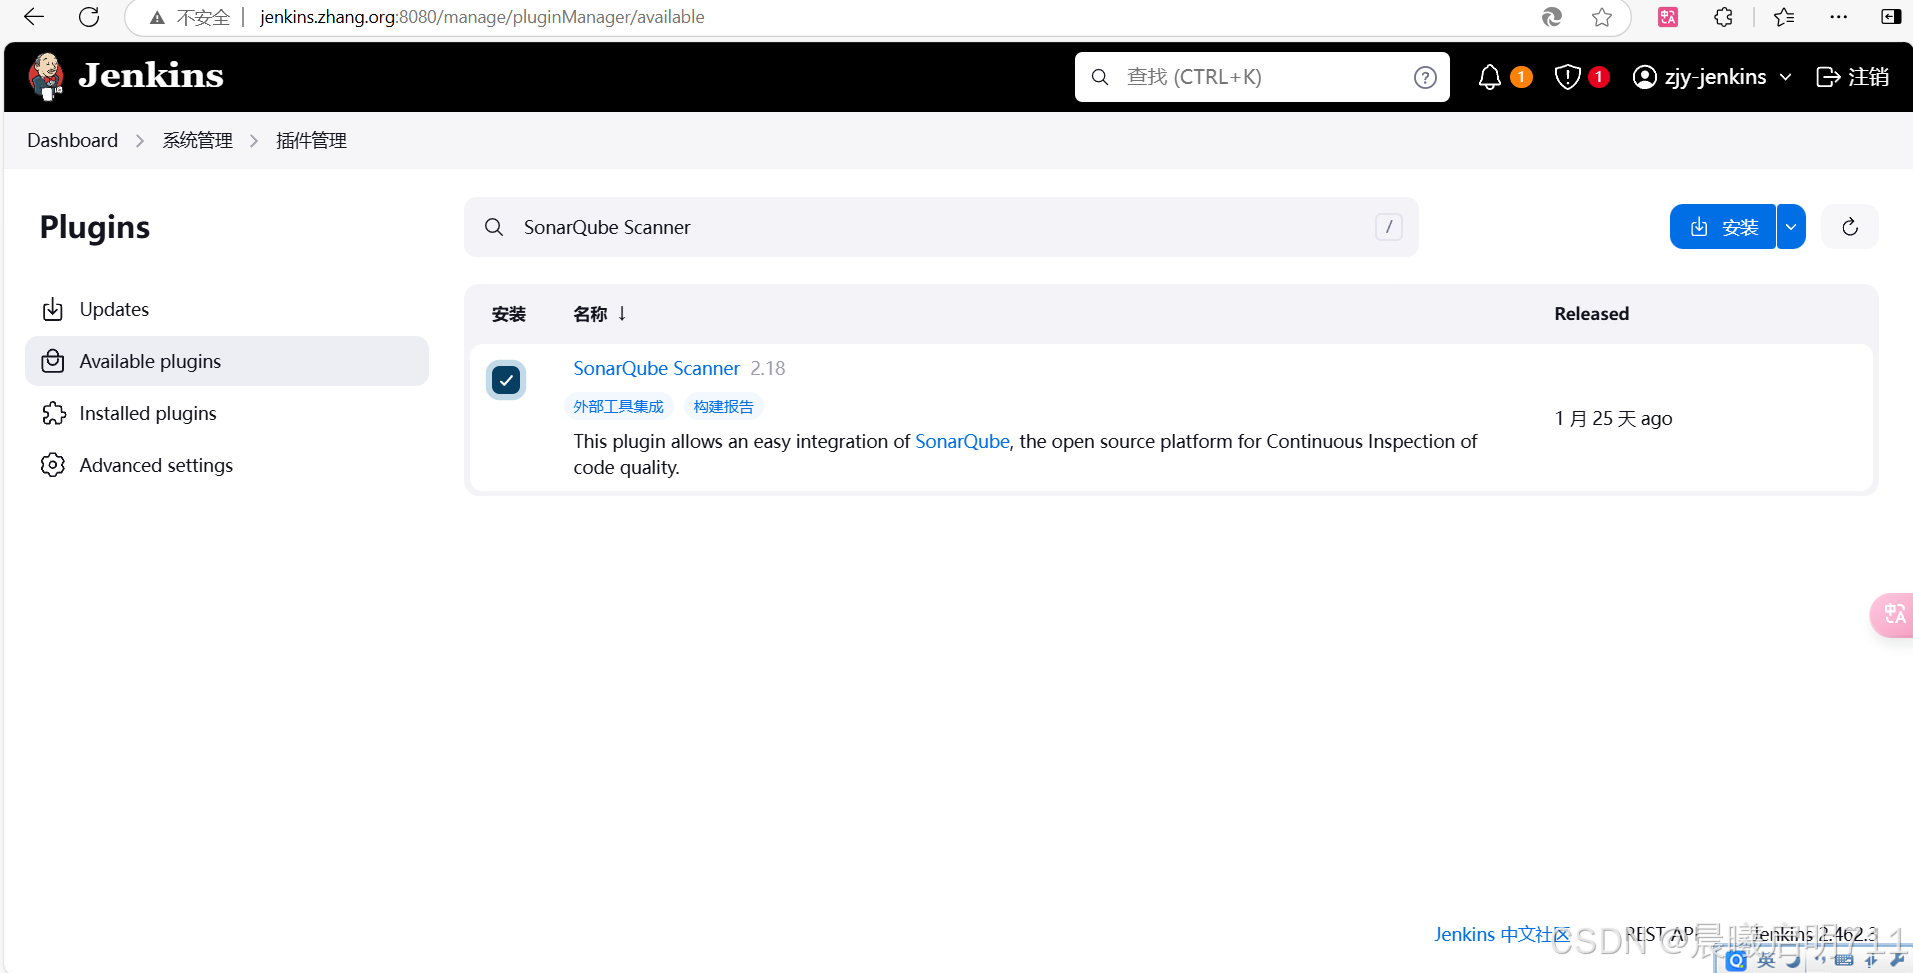Viewport: 1913px width, 973px height.
Task: Click the Edge copilot refresh icon in address bar
Action: click(1552, 17)
